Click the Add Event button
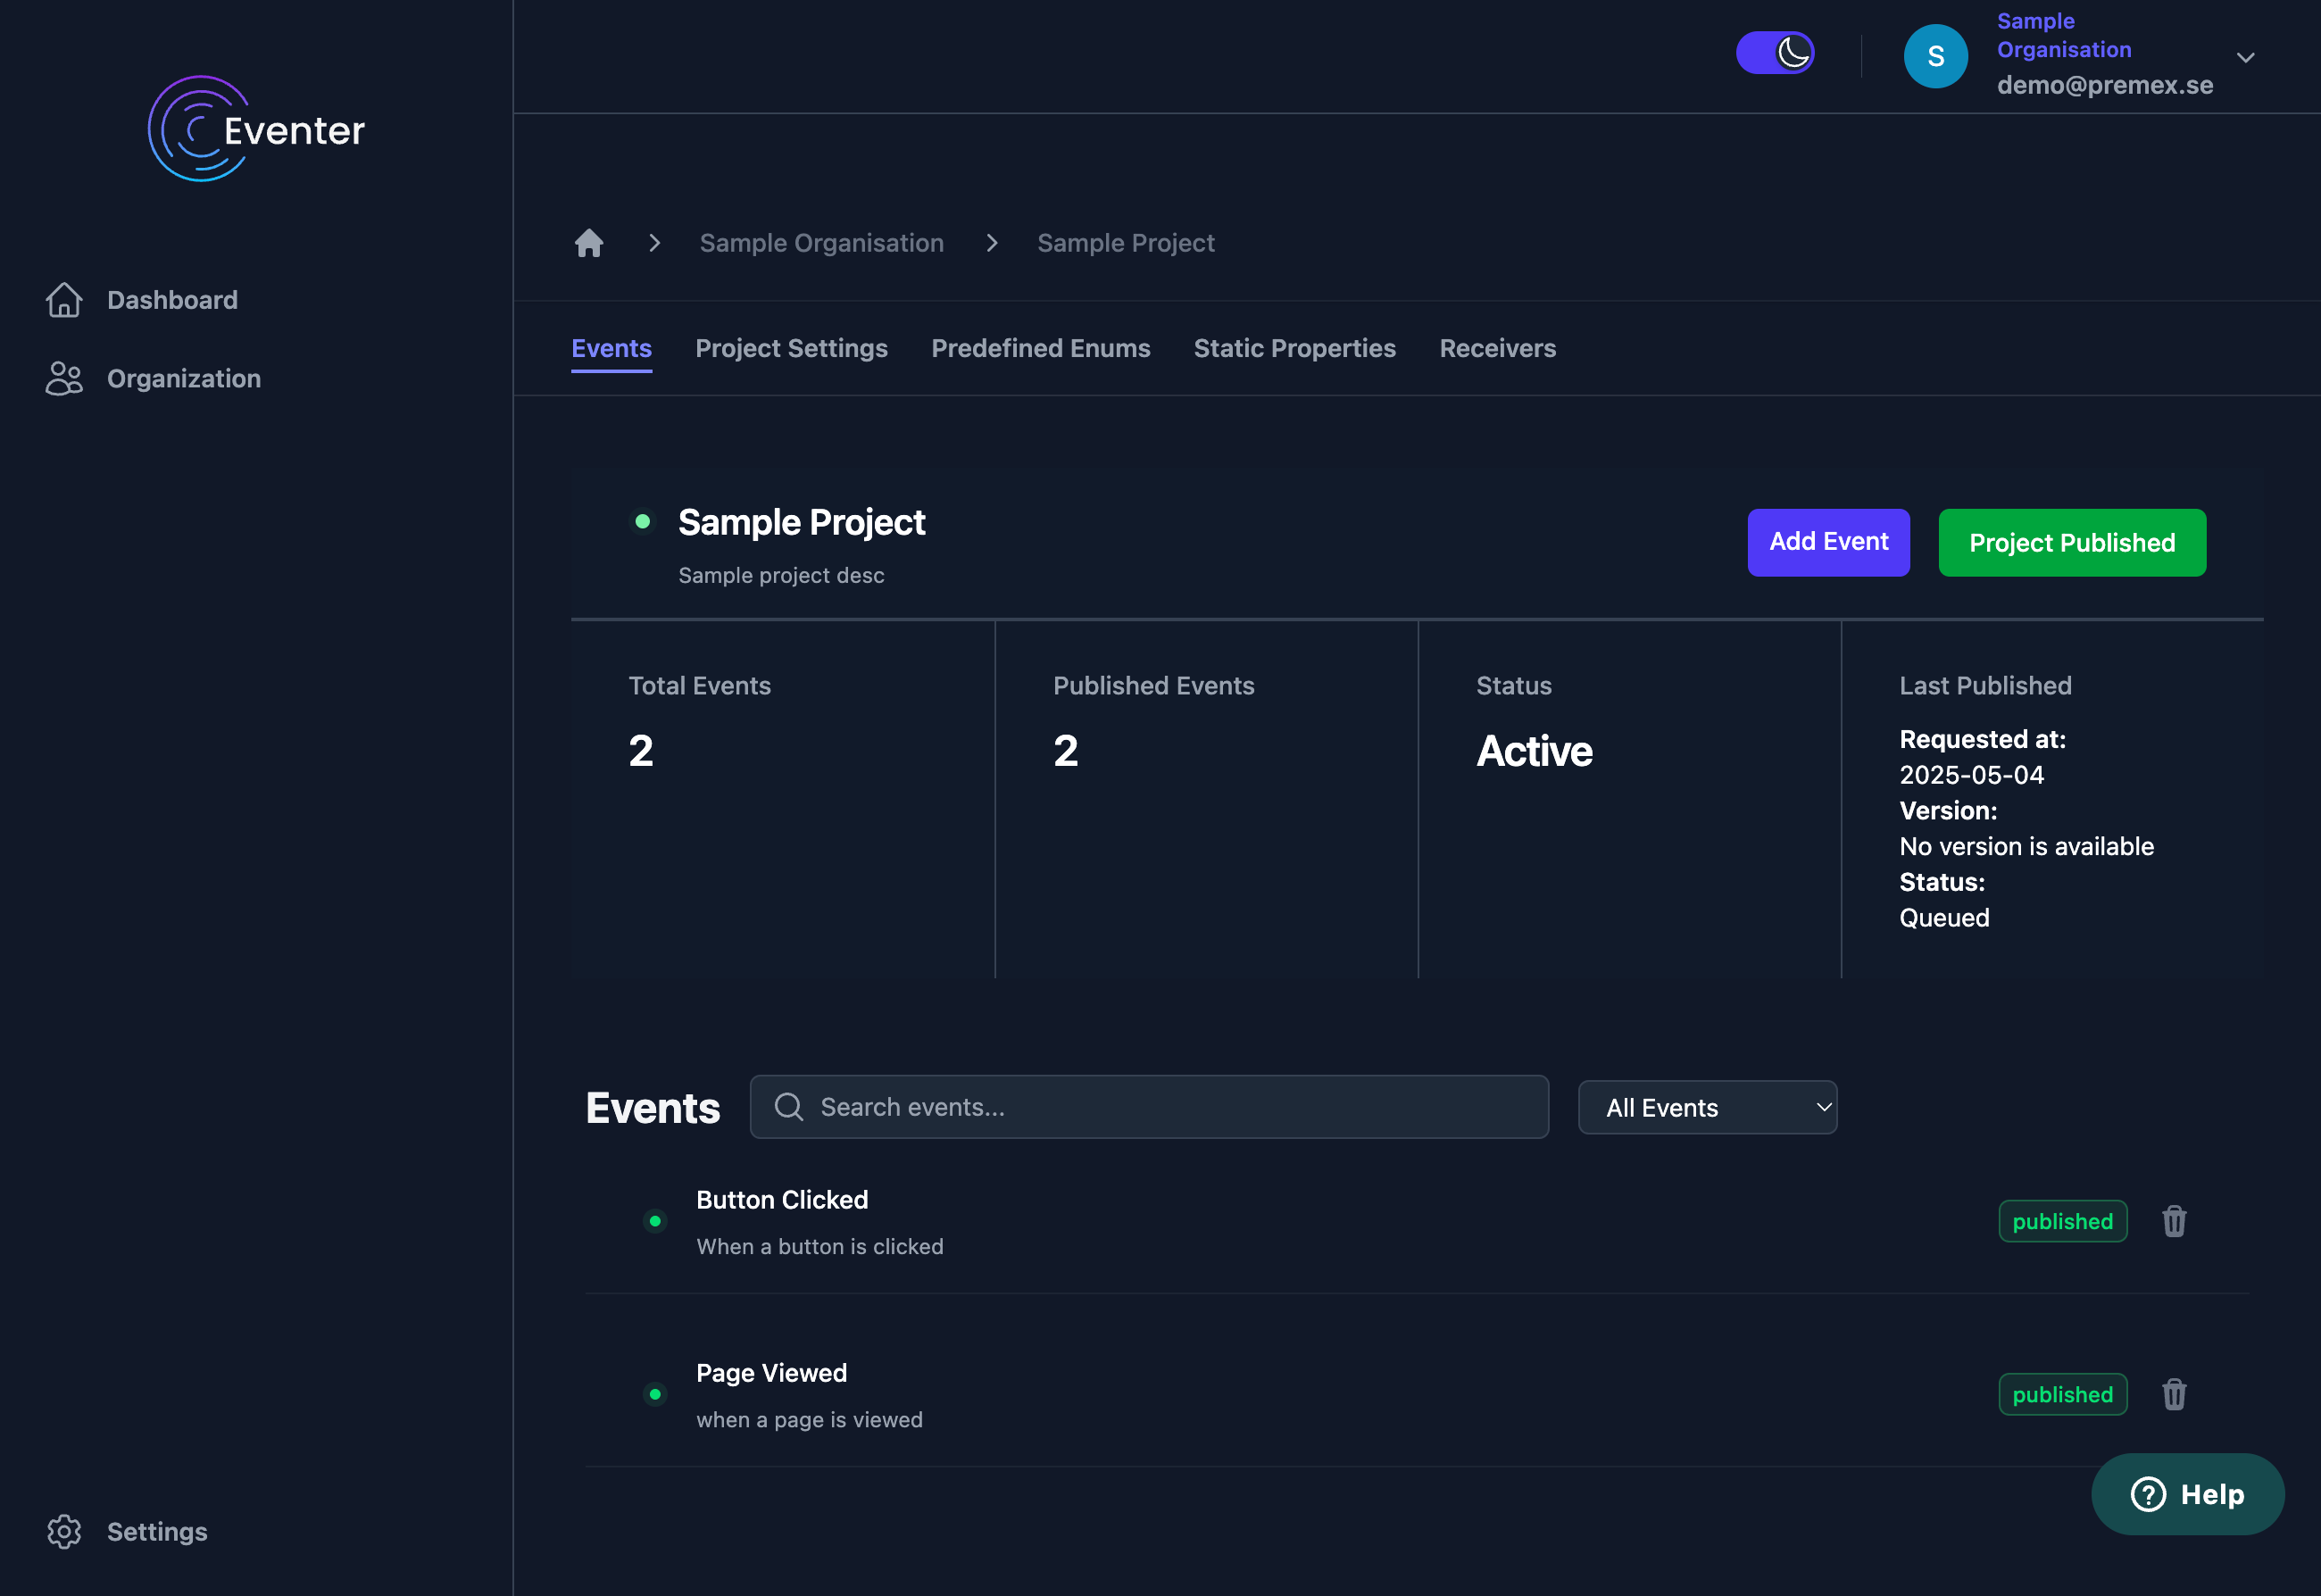 coord(1828,542)
